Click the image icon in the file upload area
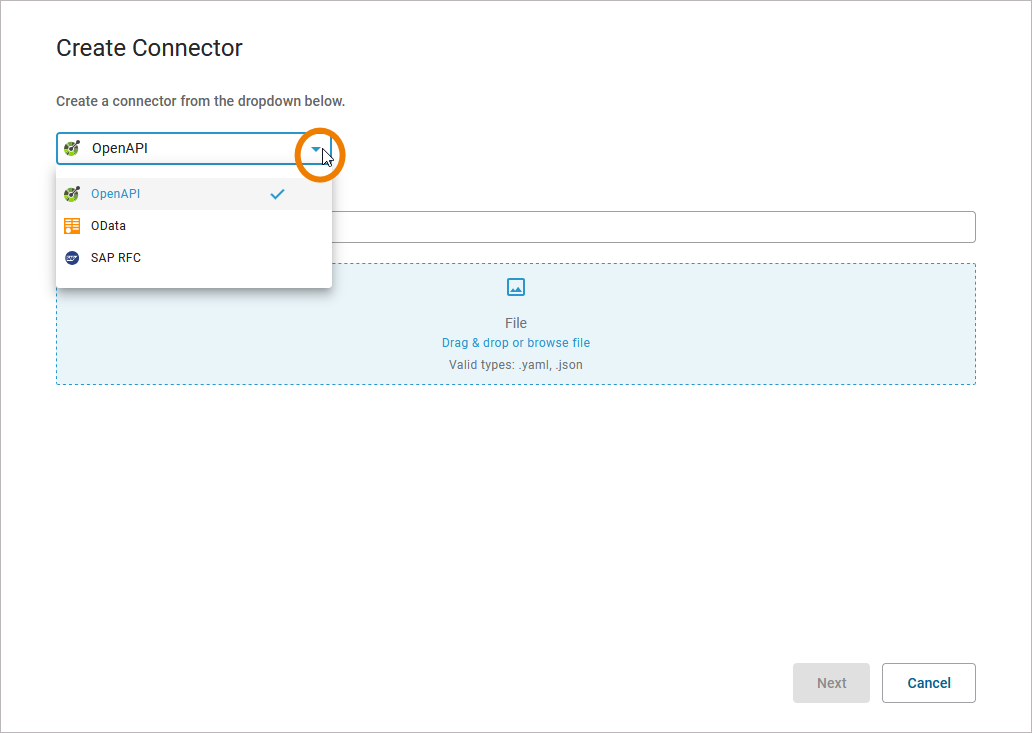This screenshot has width=1032, height=733. pyautogui.click(x=516, y=288)
